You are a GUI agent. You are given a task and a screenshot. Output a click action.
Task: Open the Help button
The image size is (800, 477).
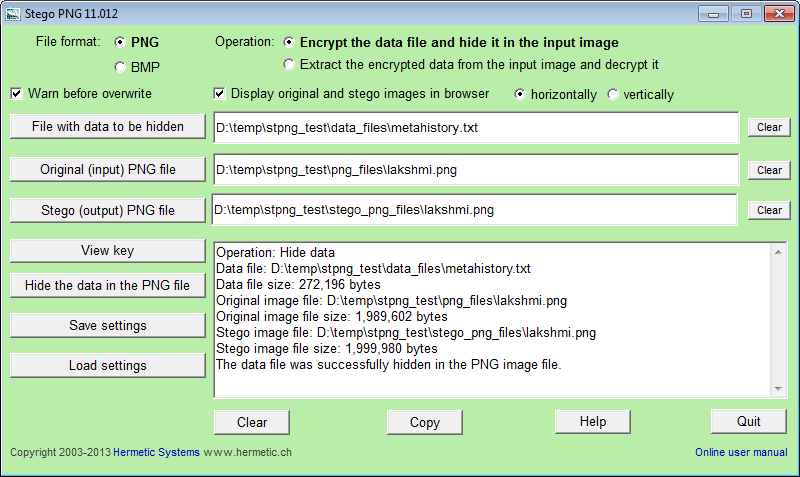tap(592, 421)
